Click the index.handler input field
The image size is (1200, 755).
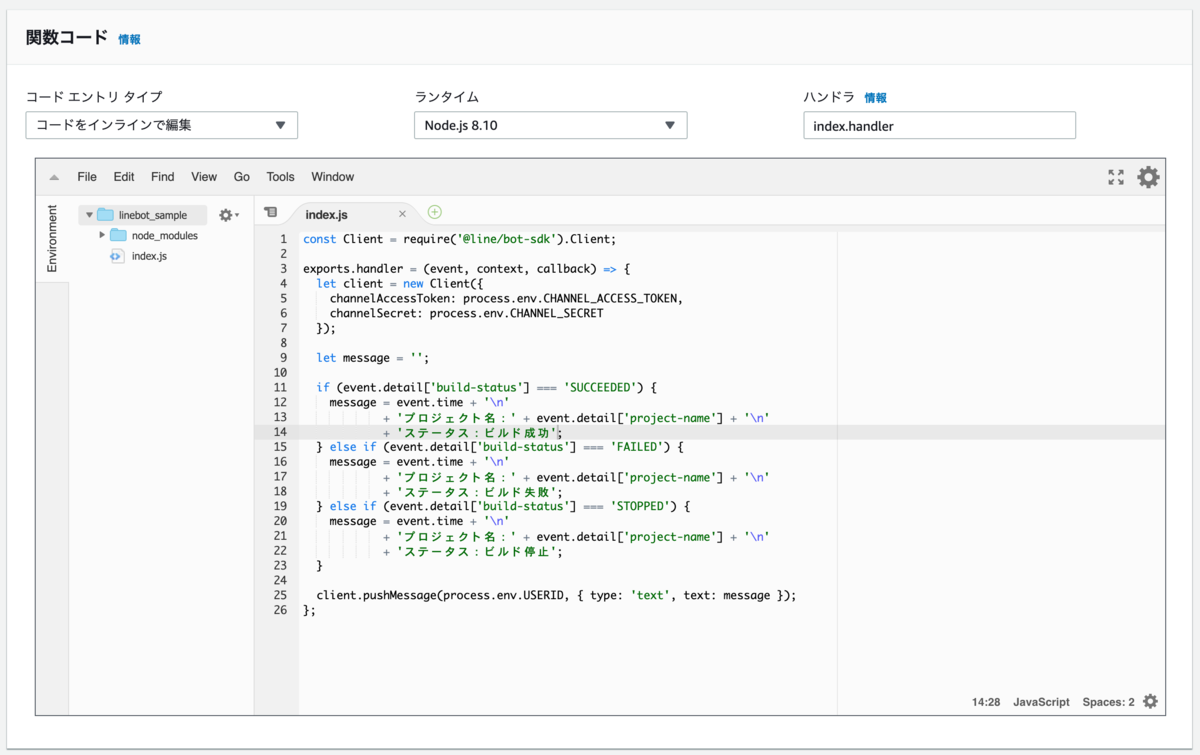[x=939, y=125]
